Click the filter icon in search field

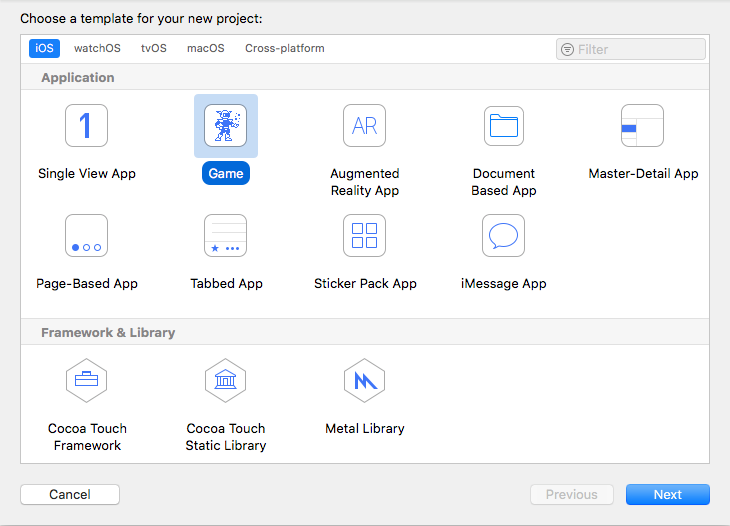pos(568,49)
